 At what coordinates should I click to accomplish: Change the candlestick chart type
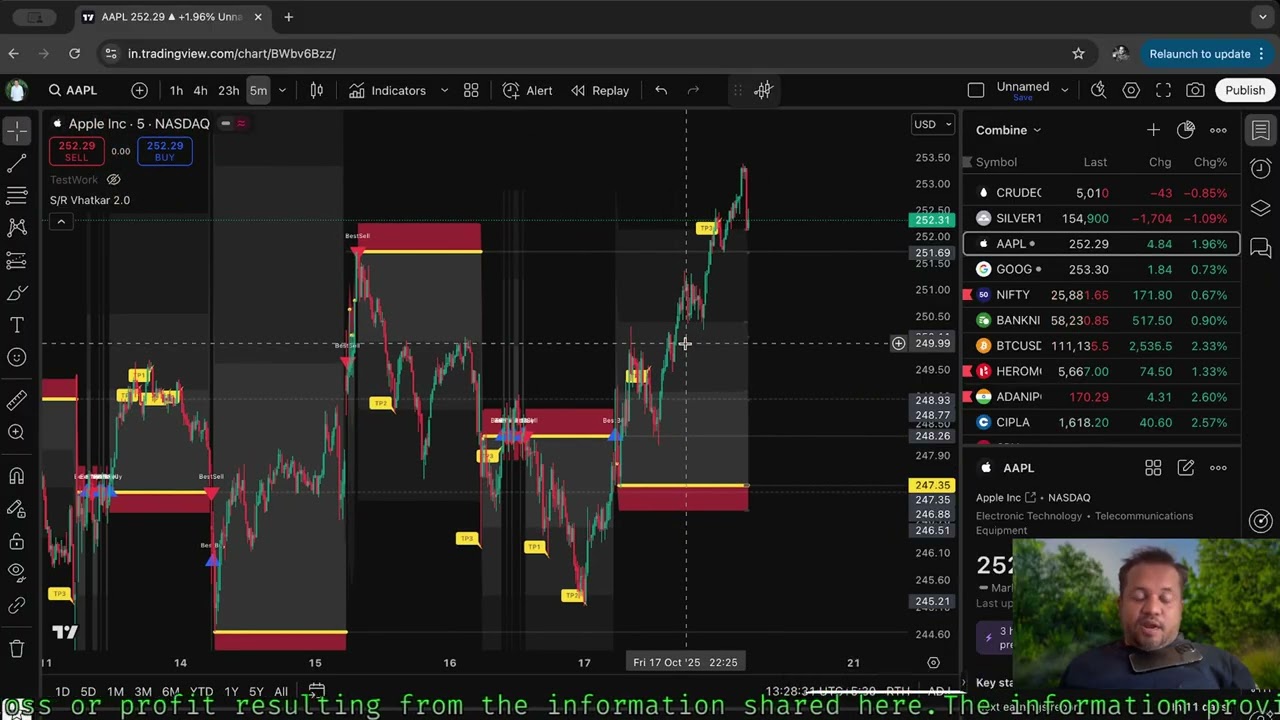(317, 90)
